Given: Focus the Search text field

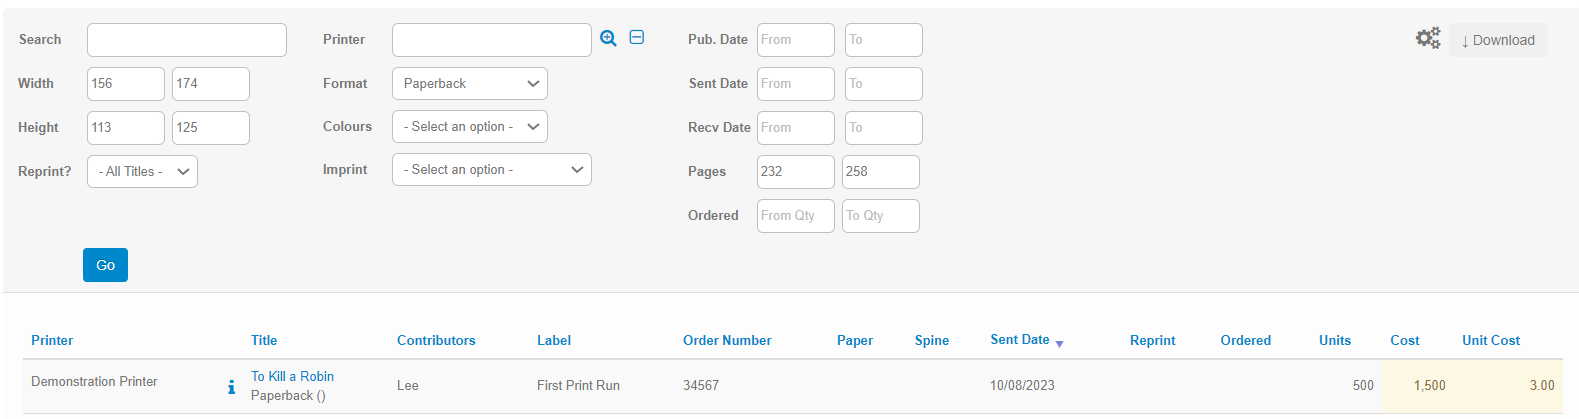Looking at the screenshot, I should pyautogui.click(x=187, y=40).
